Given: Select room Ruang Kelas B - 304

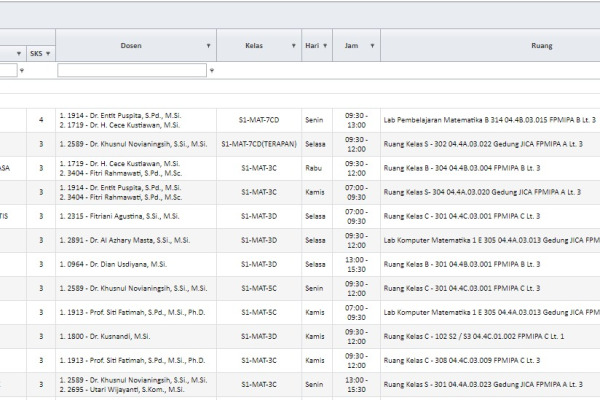Looking at the screenshot, I should [x=461, y=168].
